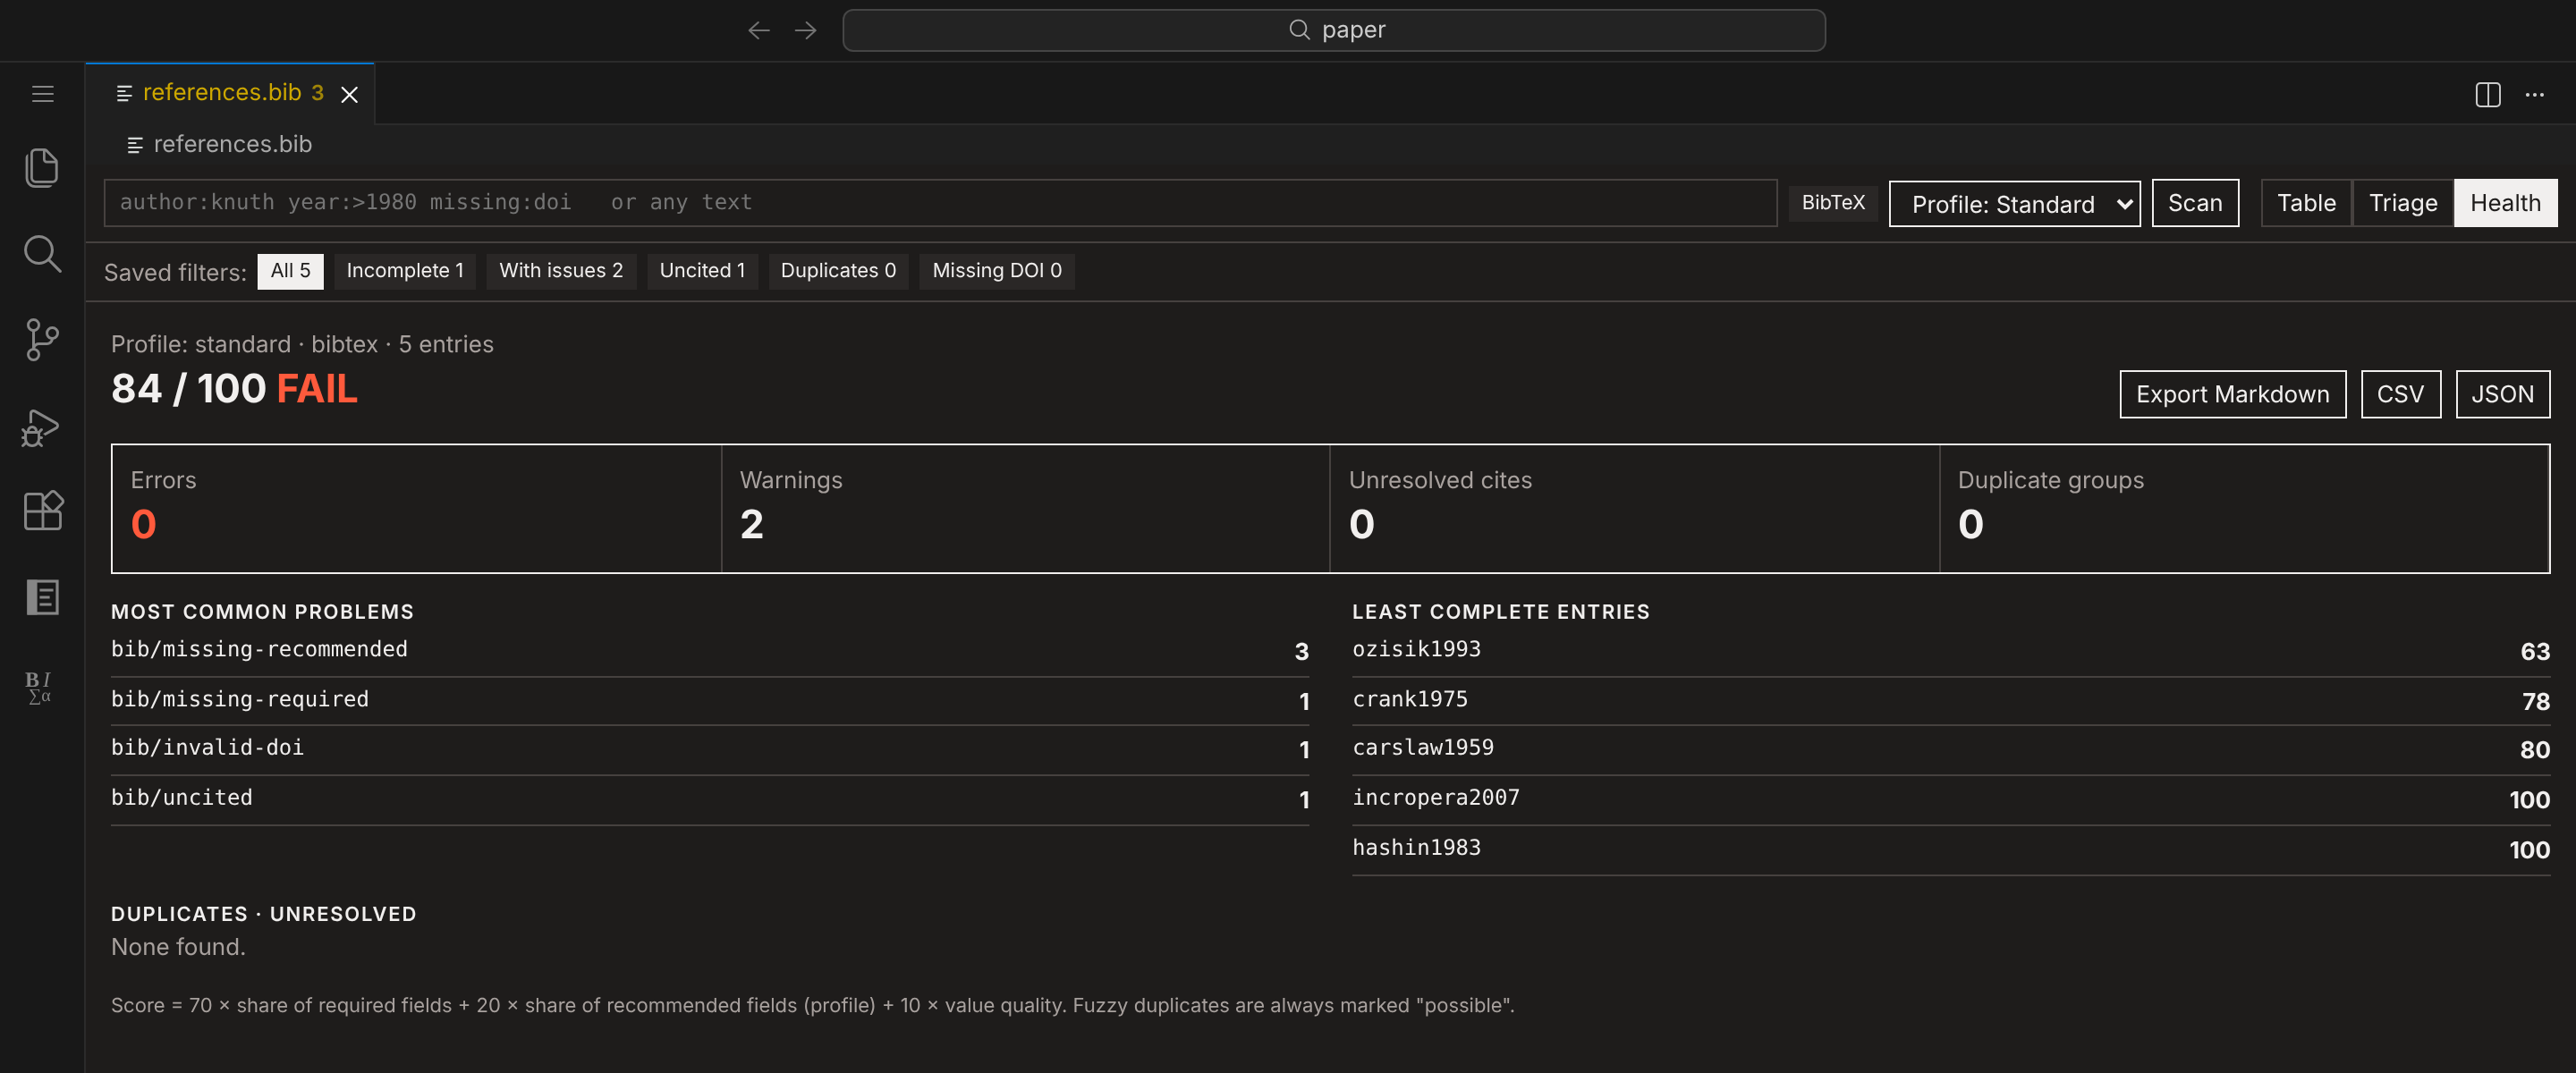Screen dimensions: 2576x1073
Task: Click the bib/invalid-doi problem row
Action: (x=709, y=749)
